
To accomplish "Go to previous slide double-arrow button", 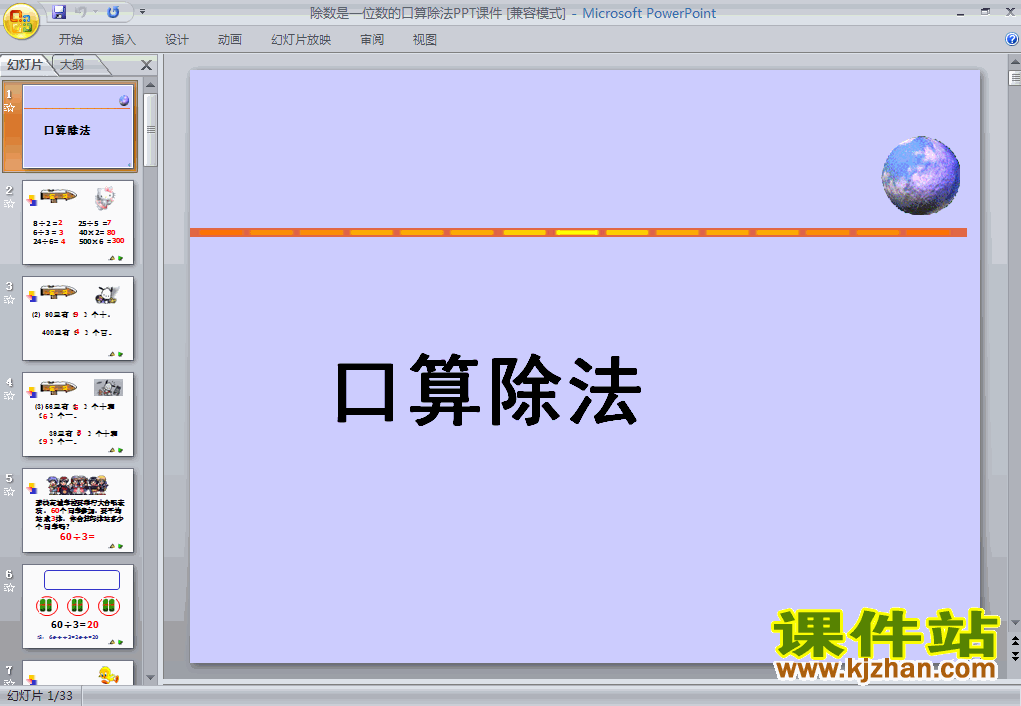I will [1014, 642].
